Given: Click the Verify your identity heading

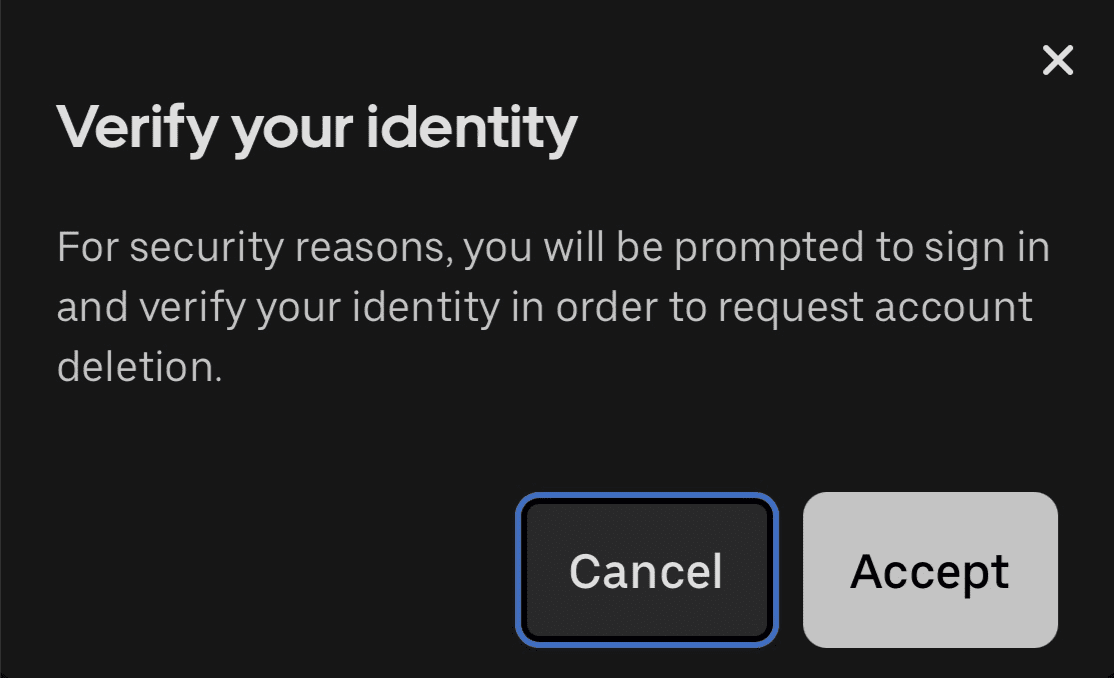Looking at the screenshot, I should click(x=318, y=127).
